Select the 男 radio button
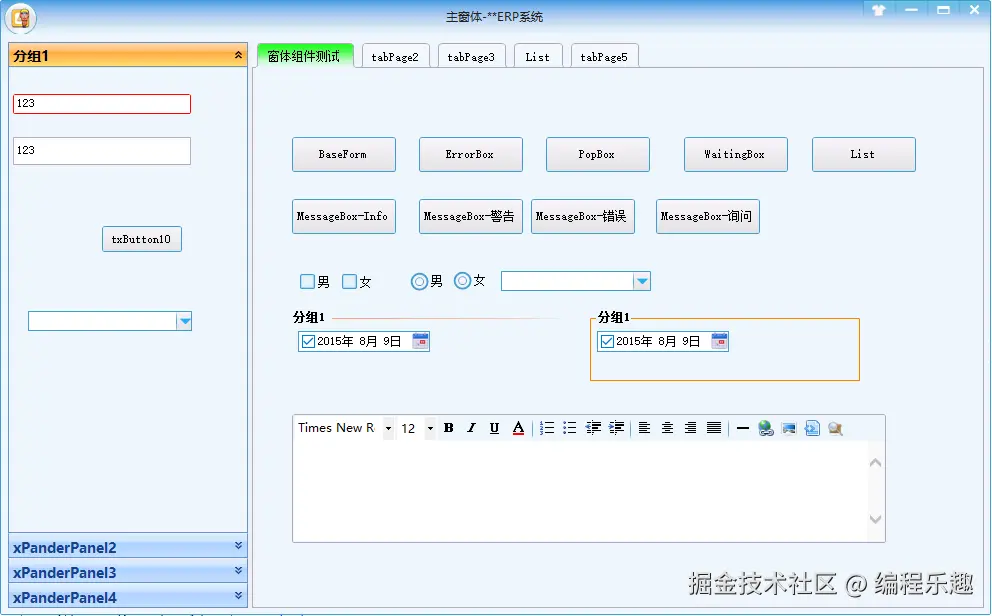The width and height of the screenshot is (992, 616). (x=419, y=281)
